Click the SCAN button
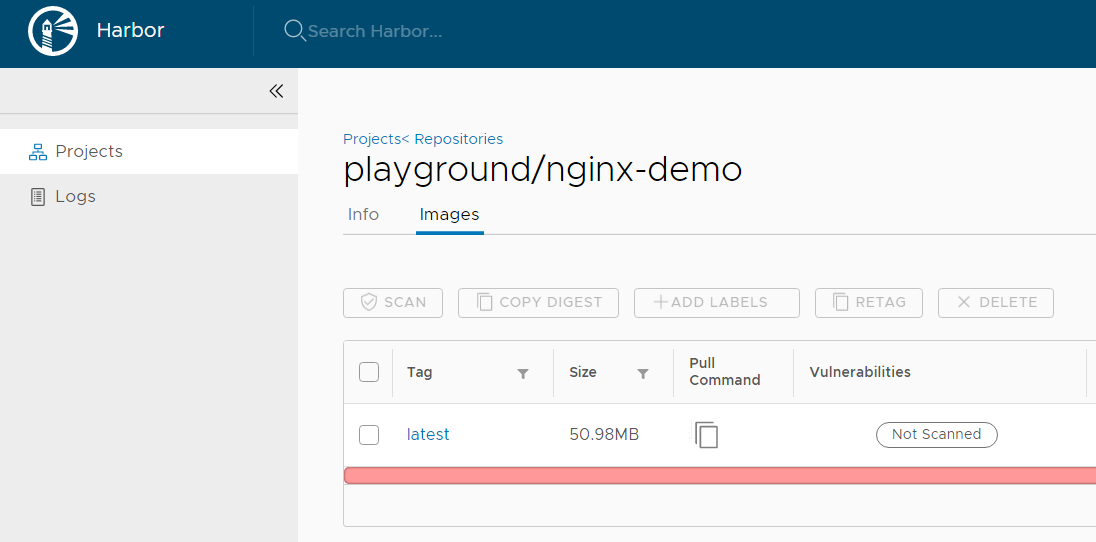 393,303
